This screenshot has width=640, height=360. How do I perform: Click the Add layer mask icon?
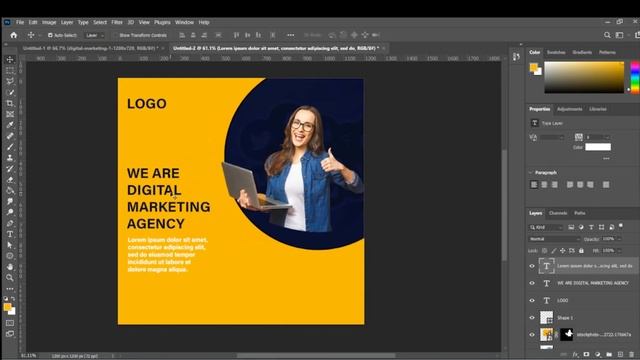(587, 355)
